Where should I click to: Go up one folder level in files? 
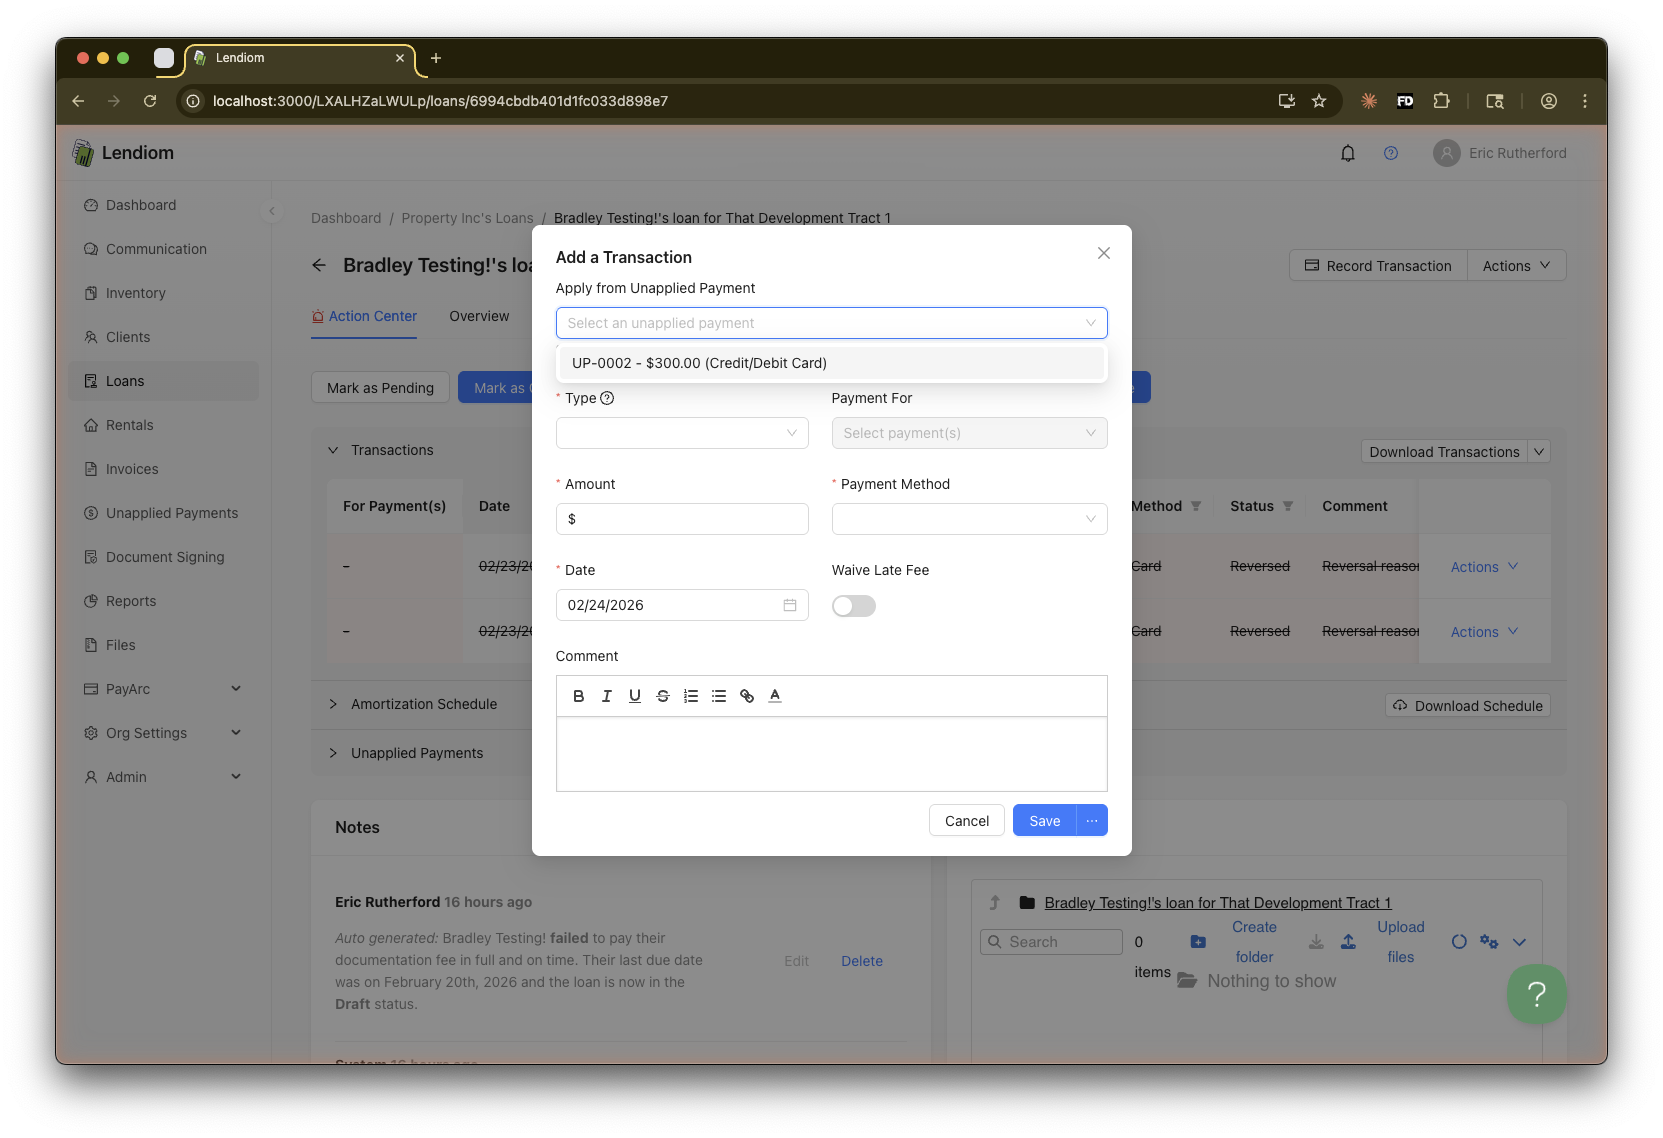coord(994,903)
